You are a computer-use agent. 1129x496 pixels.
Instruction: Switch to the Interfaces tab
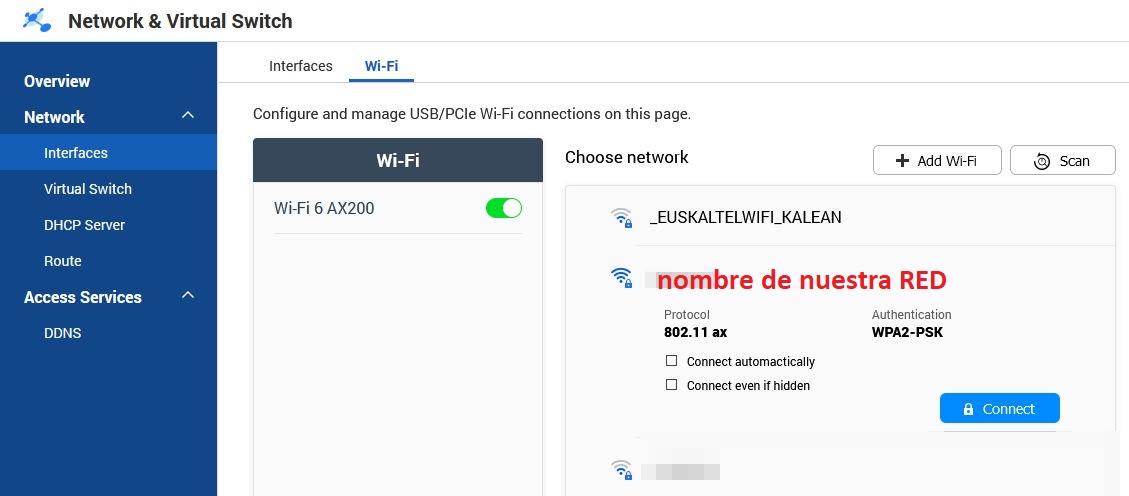300,66
